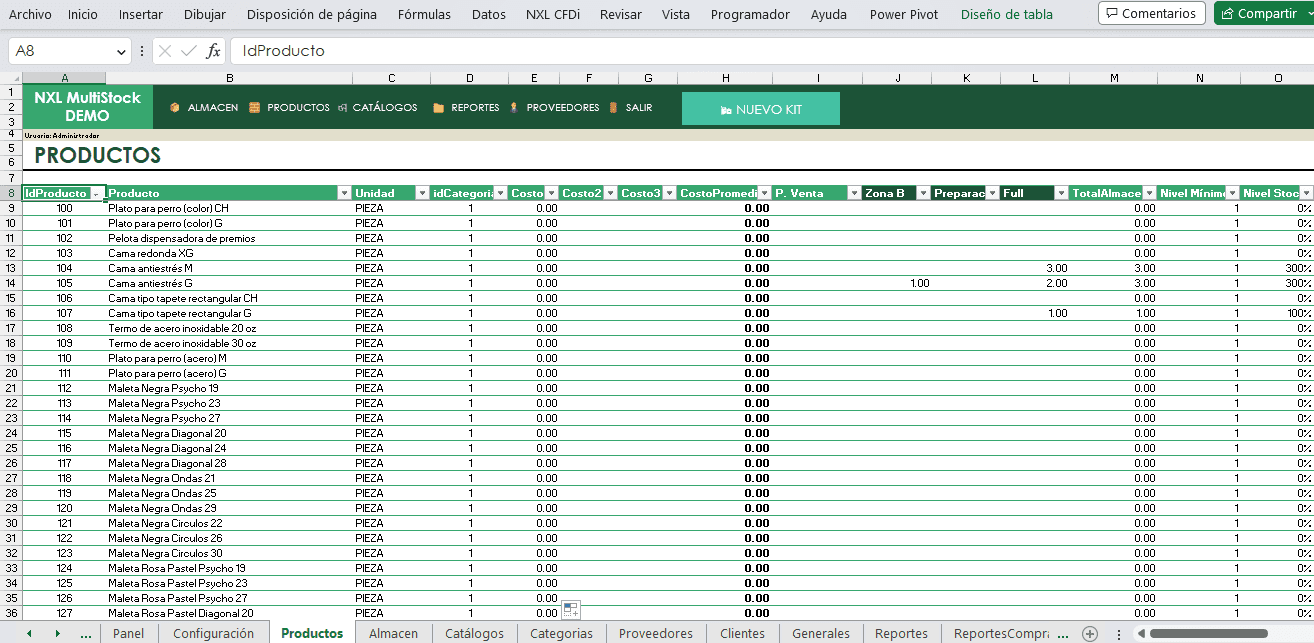
Task: Switch to the Generales sheet tab
Action: pyautogui.click(x=821, y=634)
